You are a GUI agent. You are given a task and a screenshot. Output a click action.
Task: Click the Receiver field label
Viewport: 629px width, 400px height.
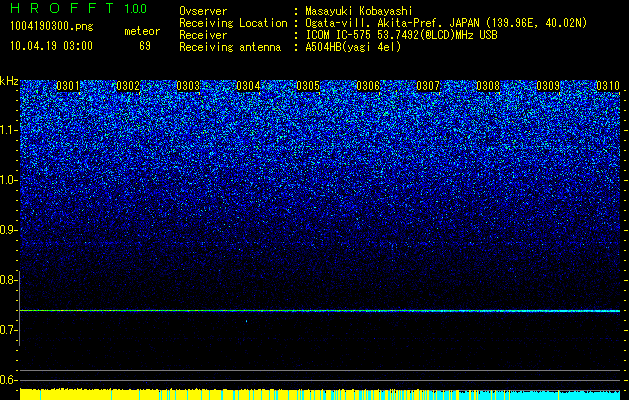203,35
